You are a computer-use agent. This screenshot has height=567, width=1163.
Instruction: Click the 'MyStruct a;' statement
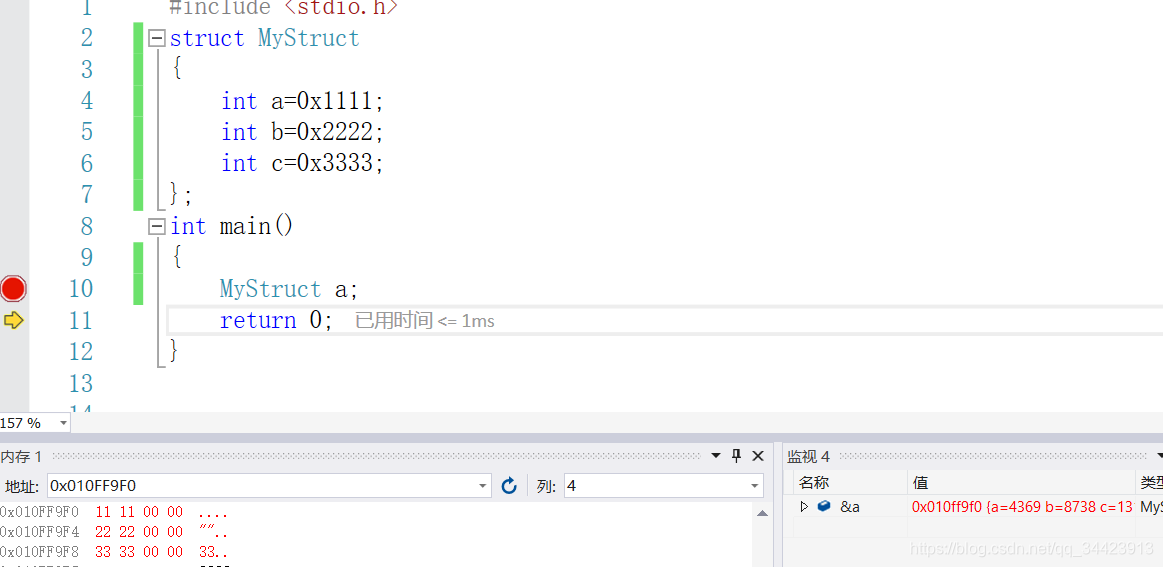click(289, 289)
